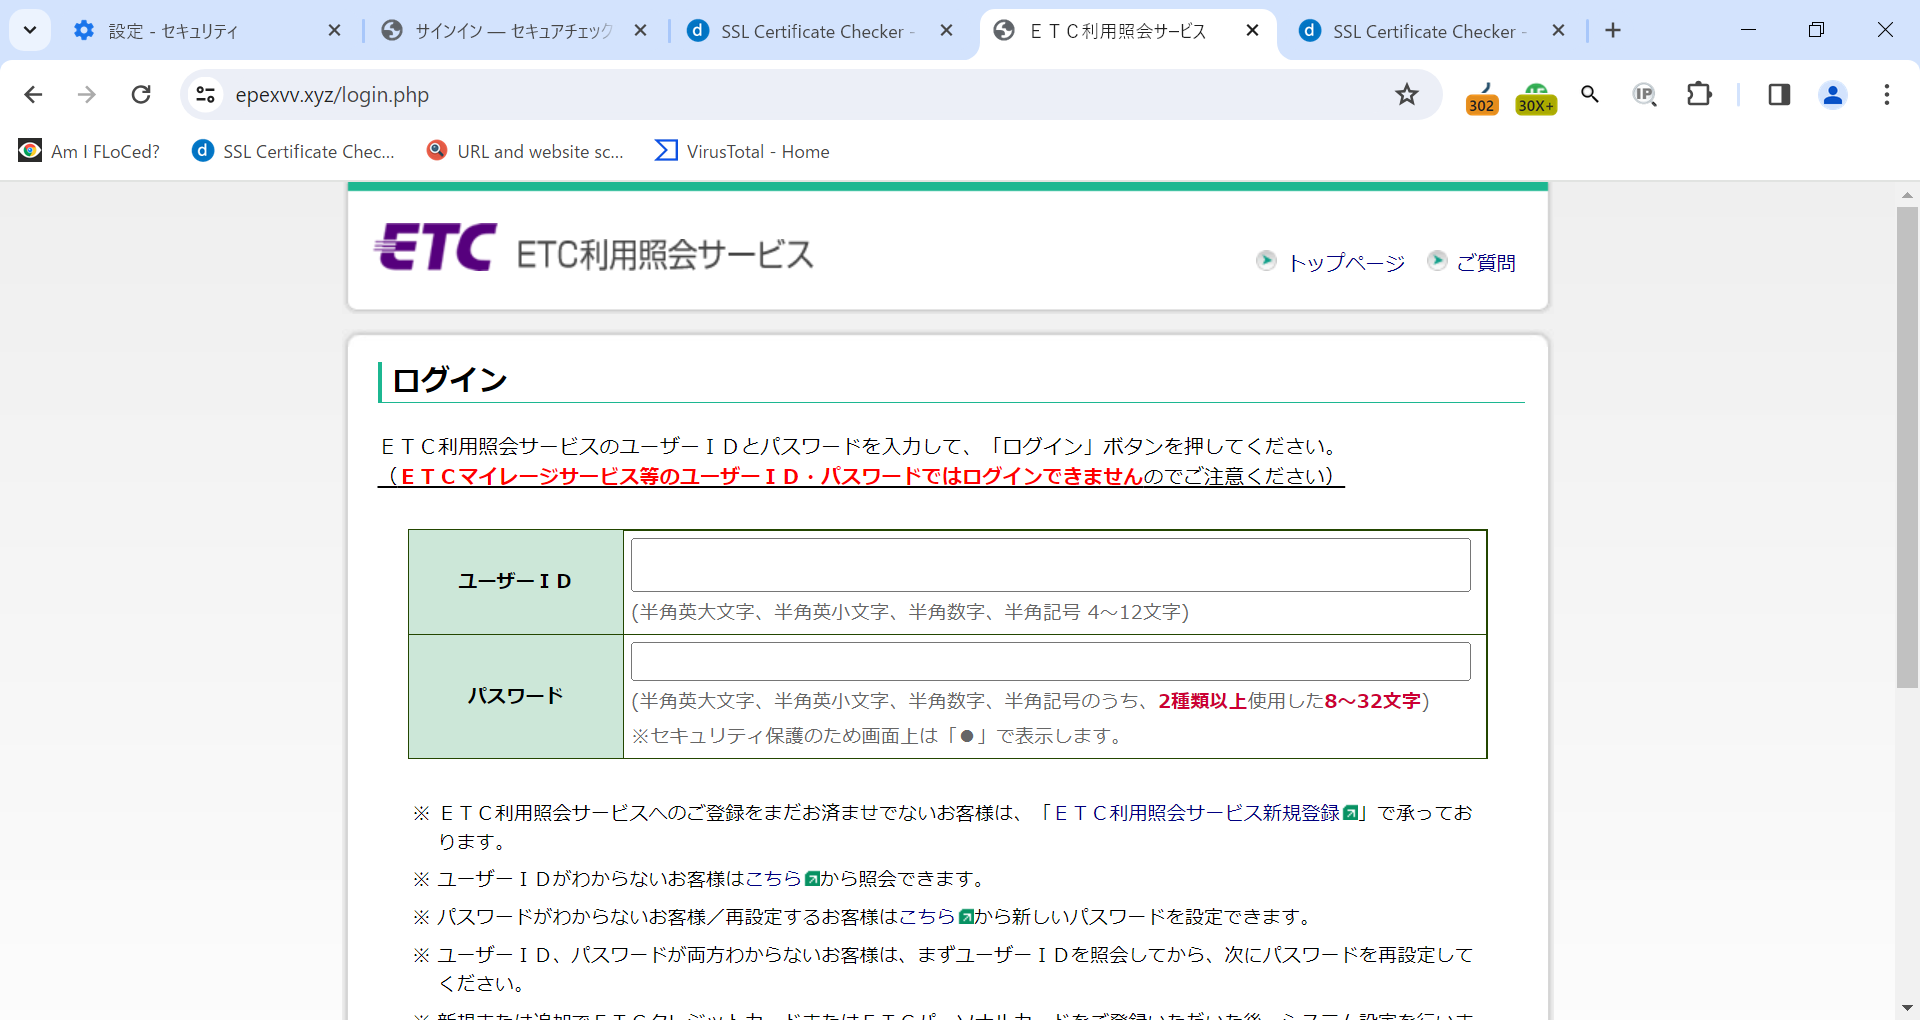Viewport: 1920px width, 1020px height.
Task: Open the Chrome three-dot menu
Action: [1887, 94]
